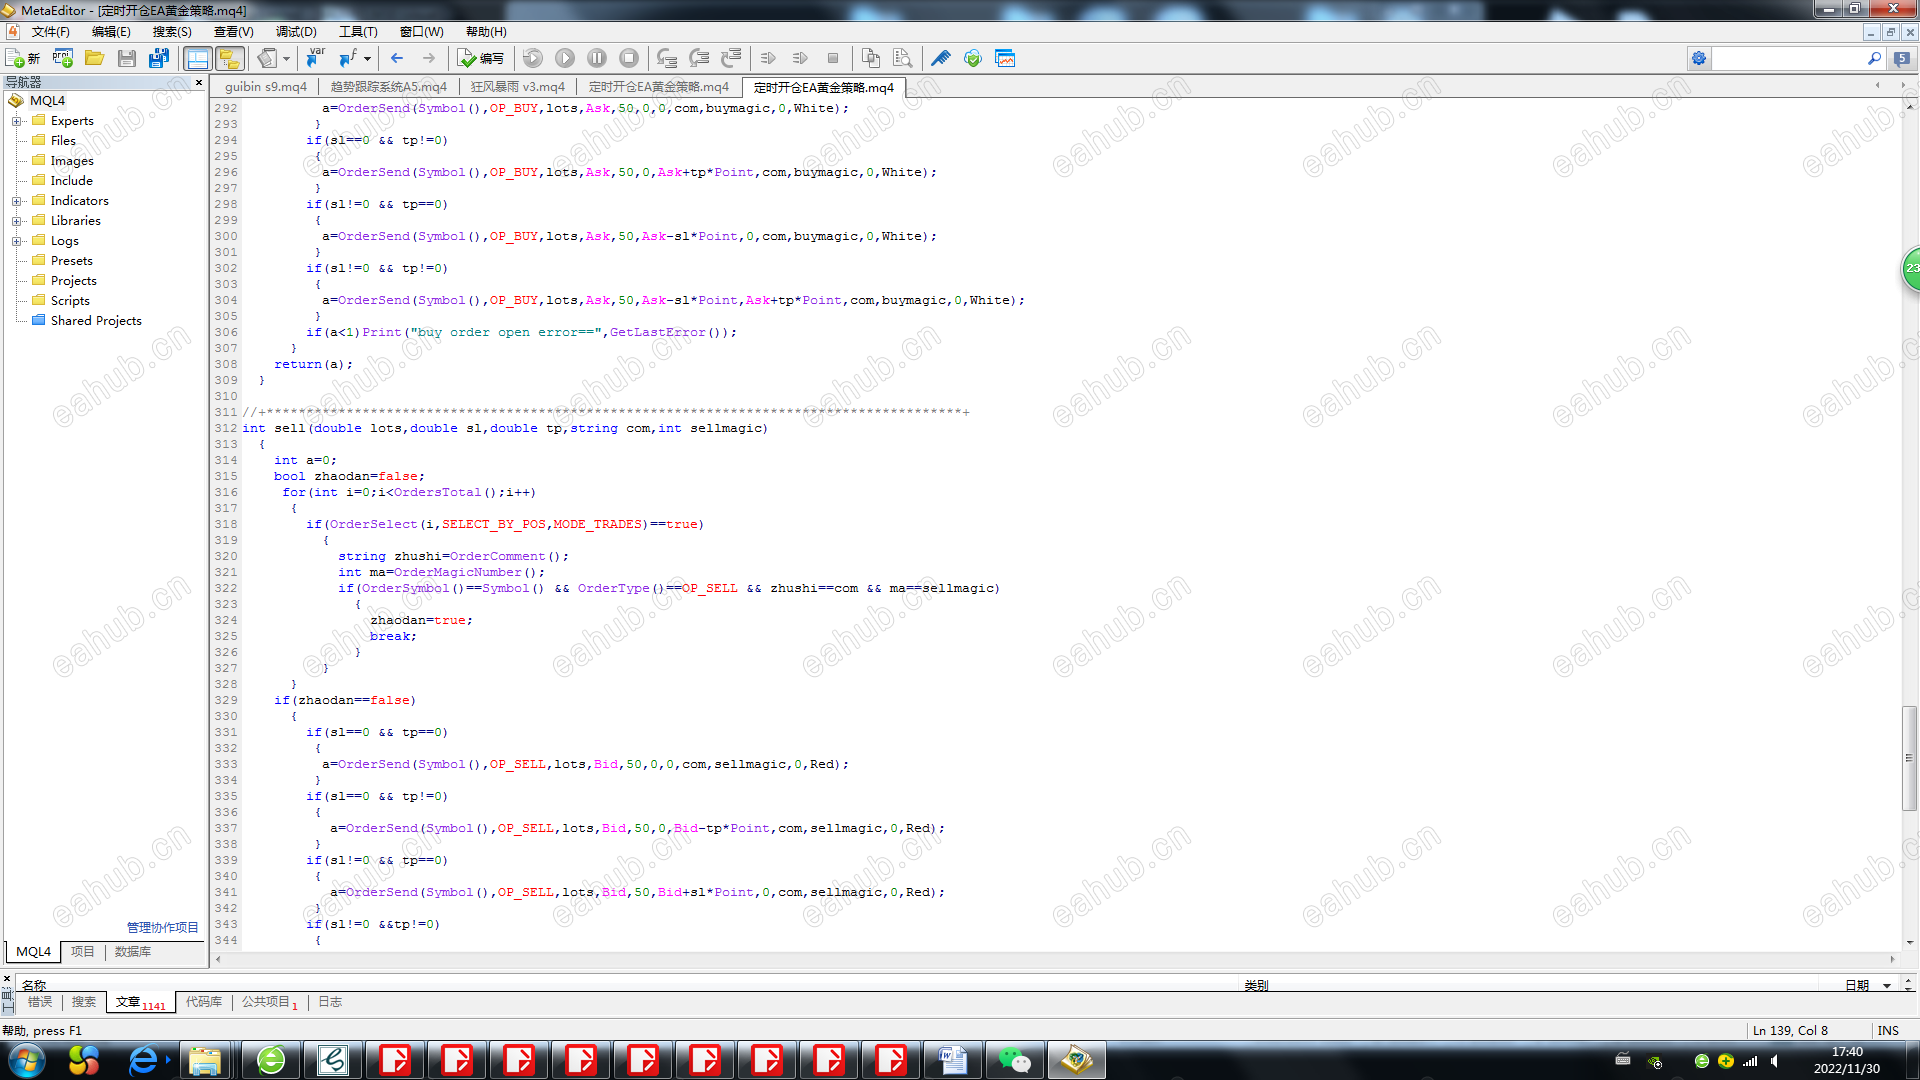1920x1080 pixels.
Task: Click the Compile (编写) button
Action: click(481, 58)
